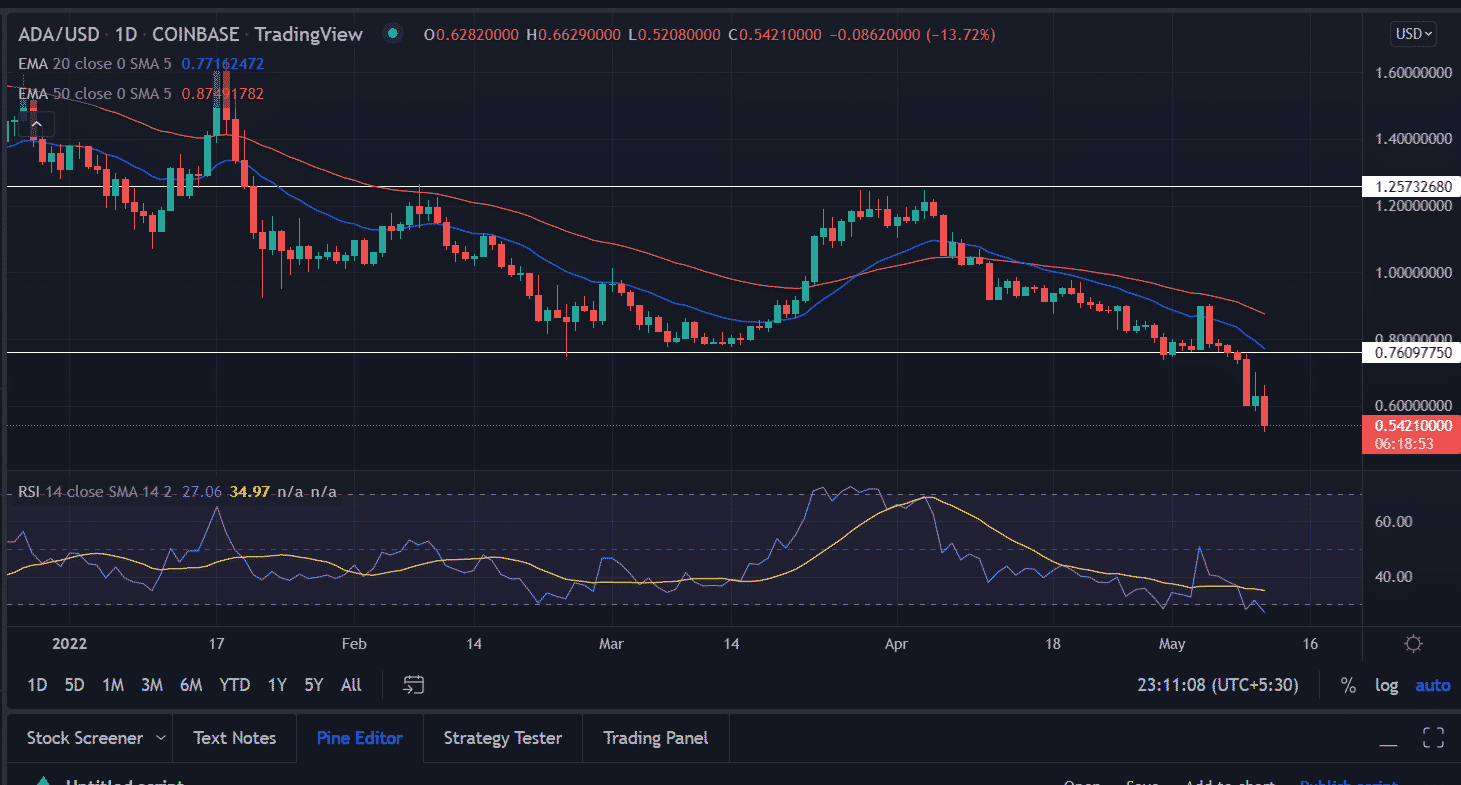Enable logarithmic scale with log
Screen dimensions: 1461x785
[1387, 685]
